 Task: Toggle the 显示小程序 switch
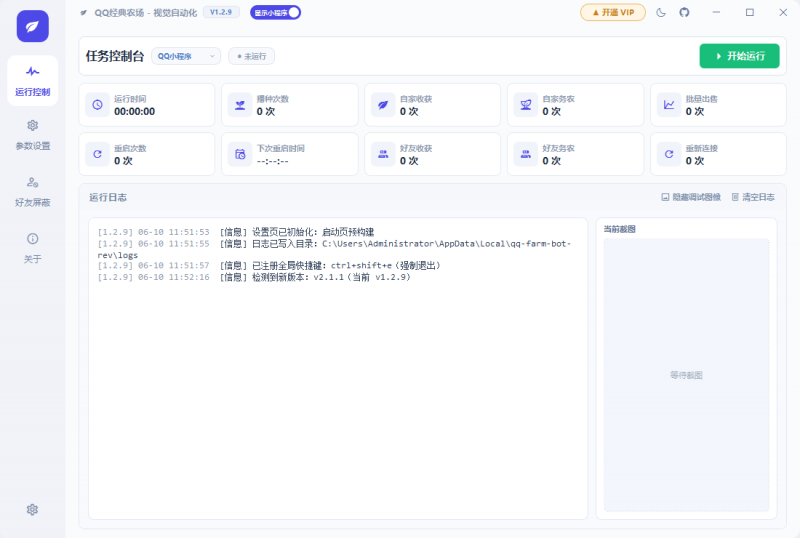coord(276,13)
